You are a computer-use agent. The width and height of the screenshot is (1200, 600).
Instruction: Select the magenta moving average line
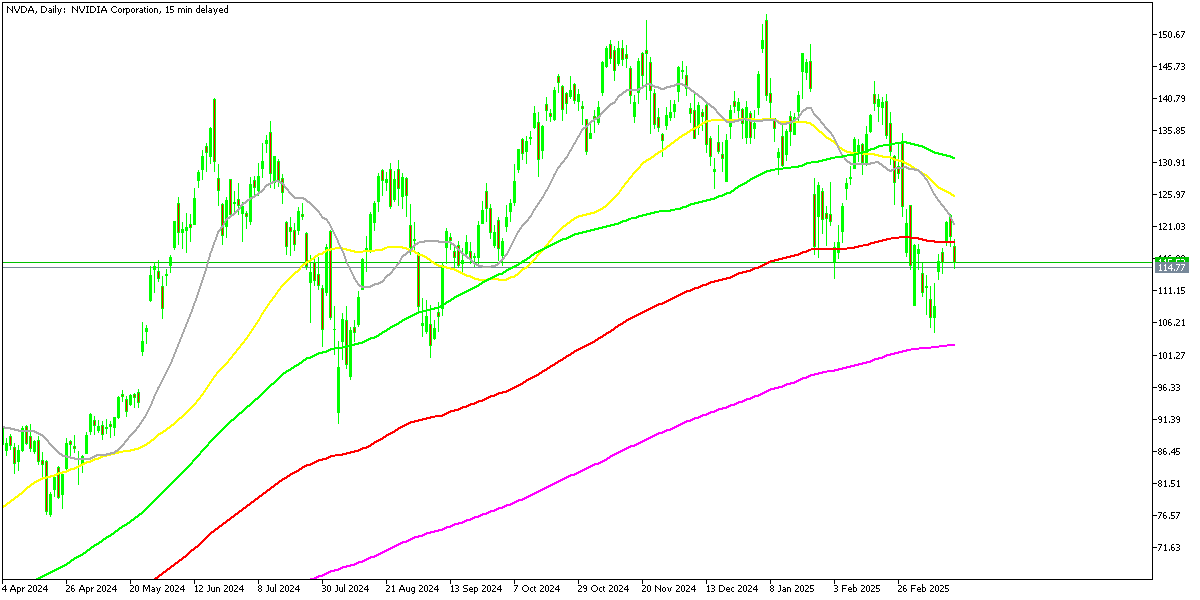click(x=600, y=463)
